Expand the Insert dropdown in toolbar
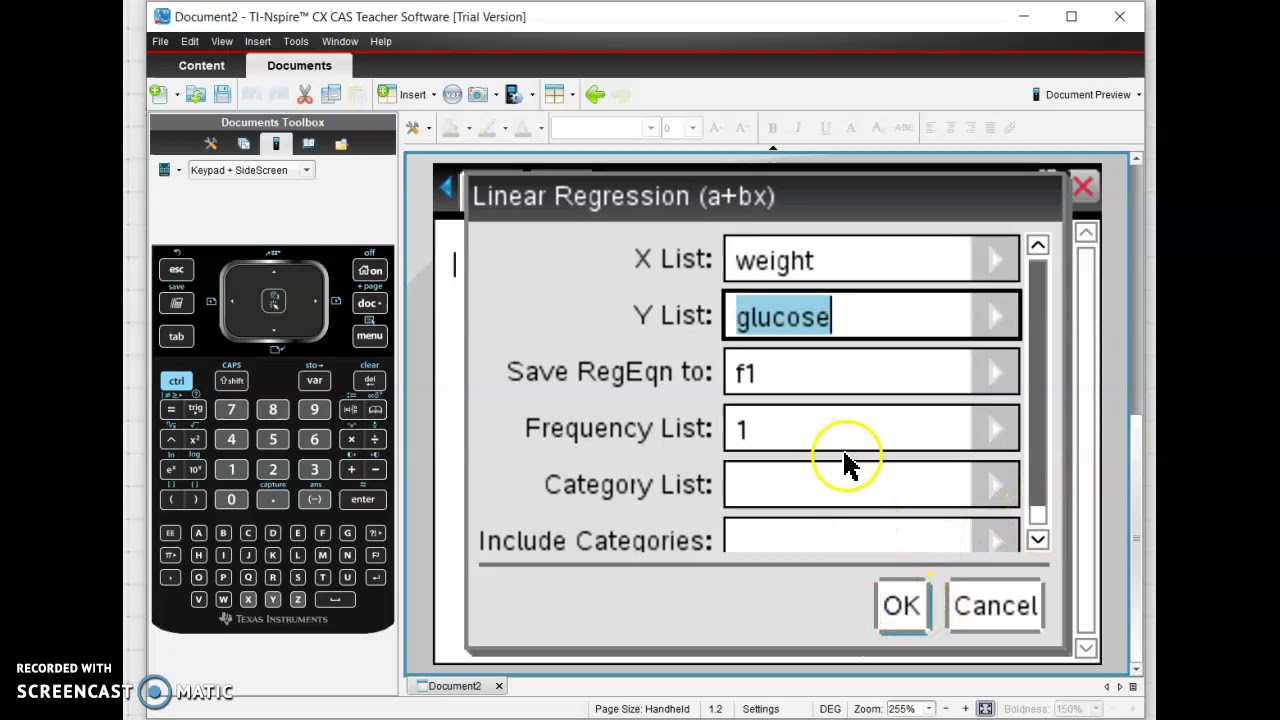1280x720 pixels. (x=435, y=95)
